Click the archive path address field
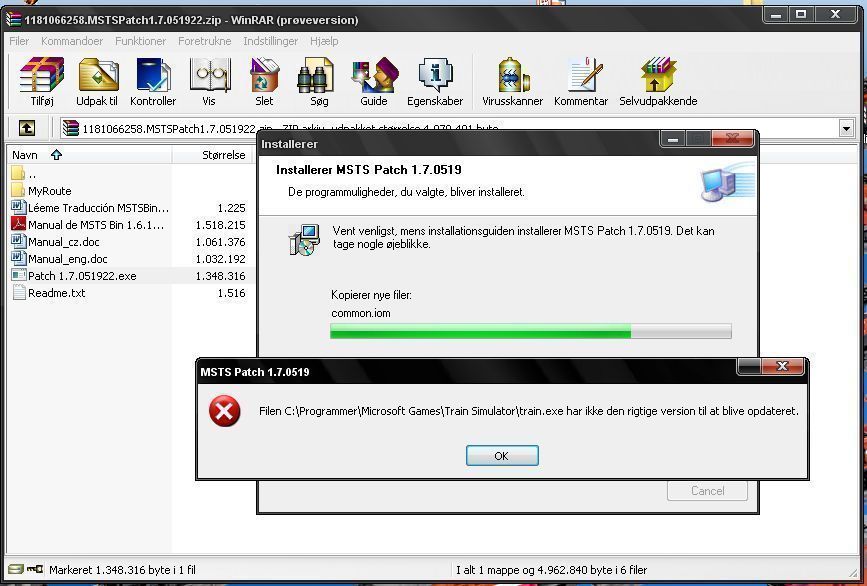This screenshot has height=586, width=867. [x=449, y=128]
